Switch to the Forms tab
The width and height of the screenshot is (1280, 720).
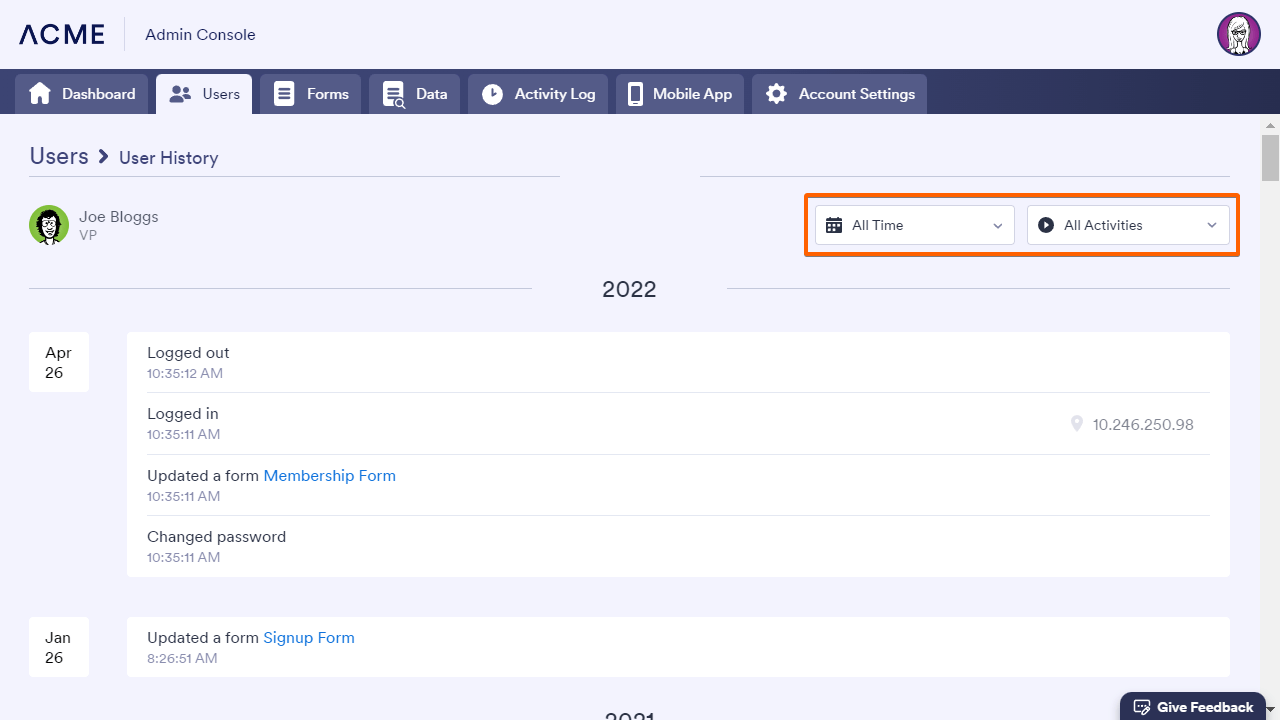point(311,94)
